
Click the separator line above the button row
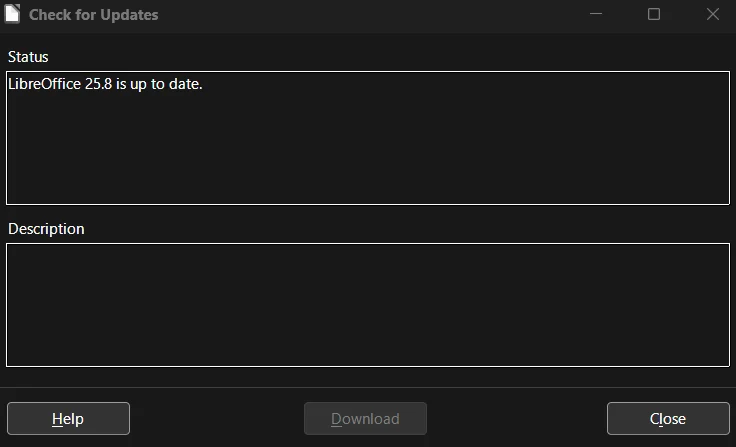click(x=368, y=387)
